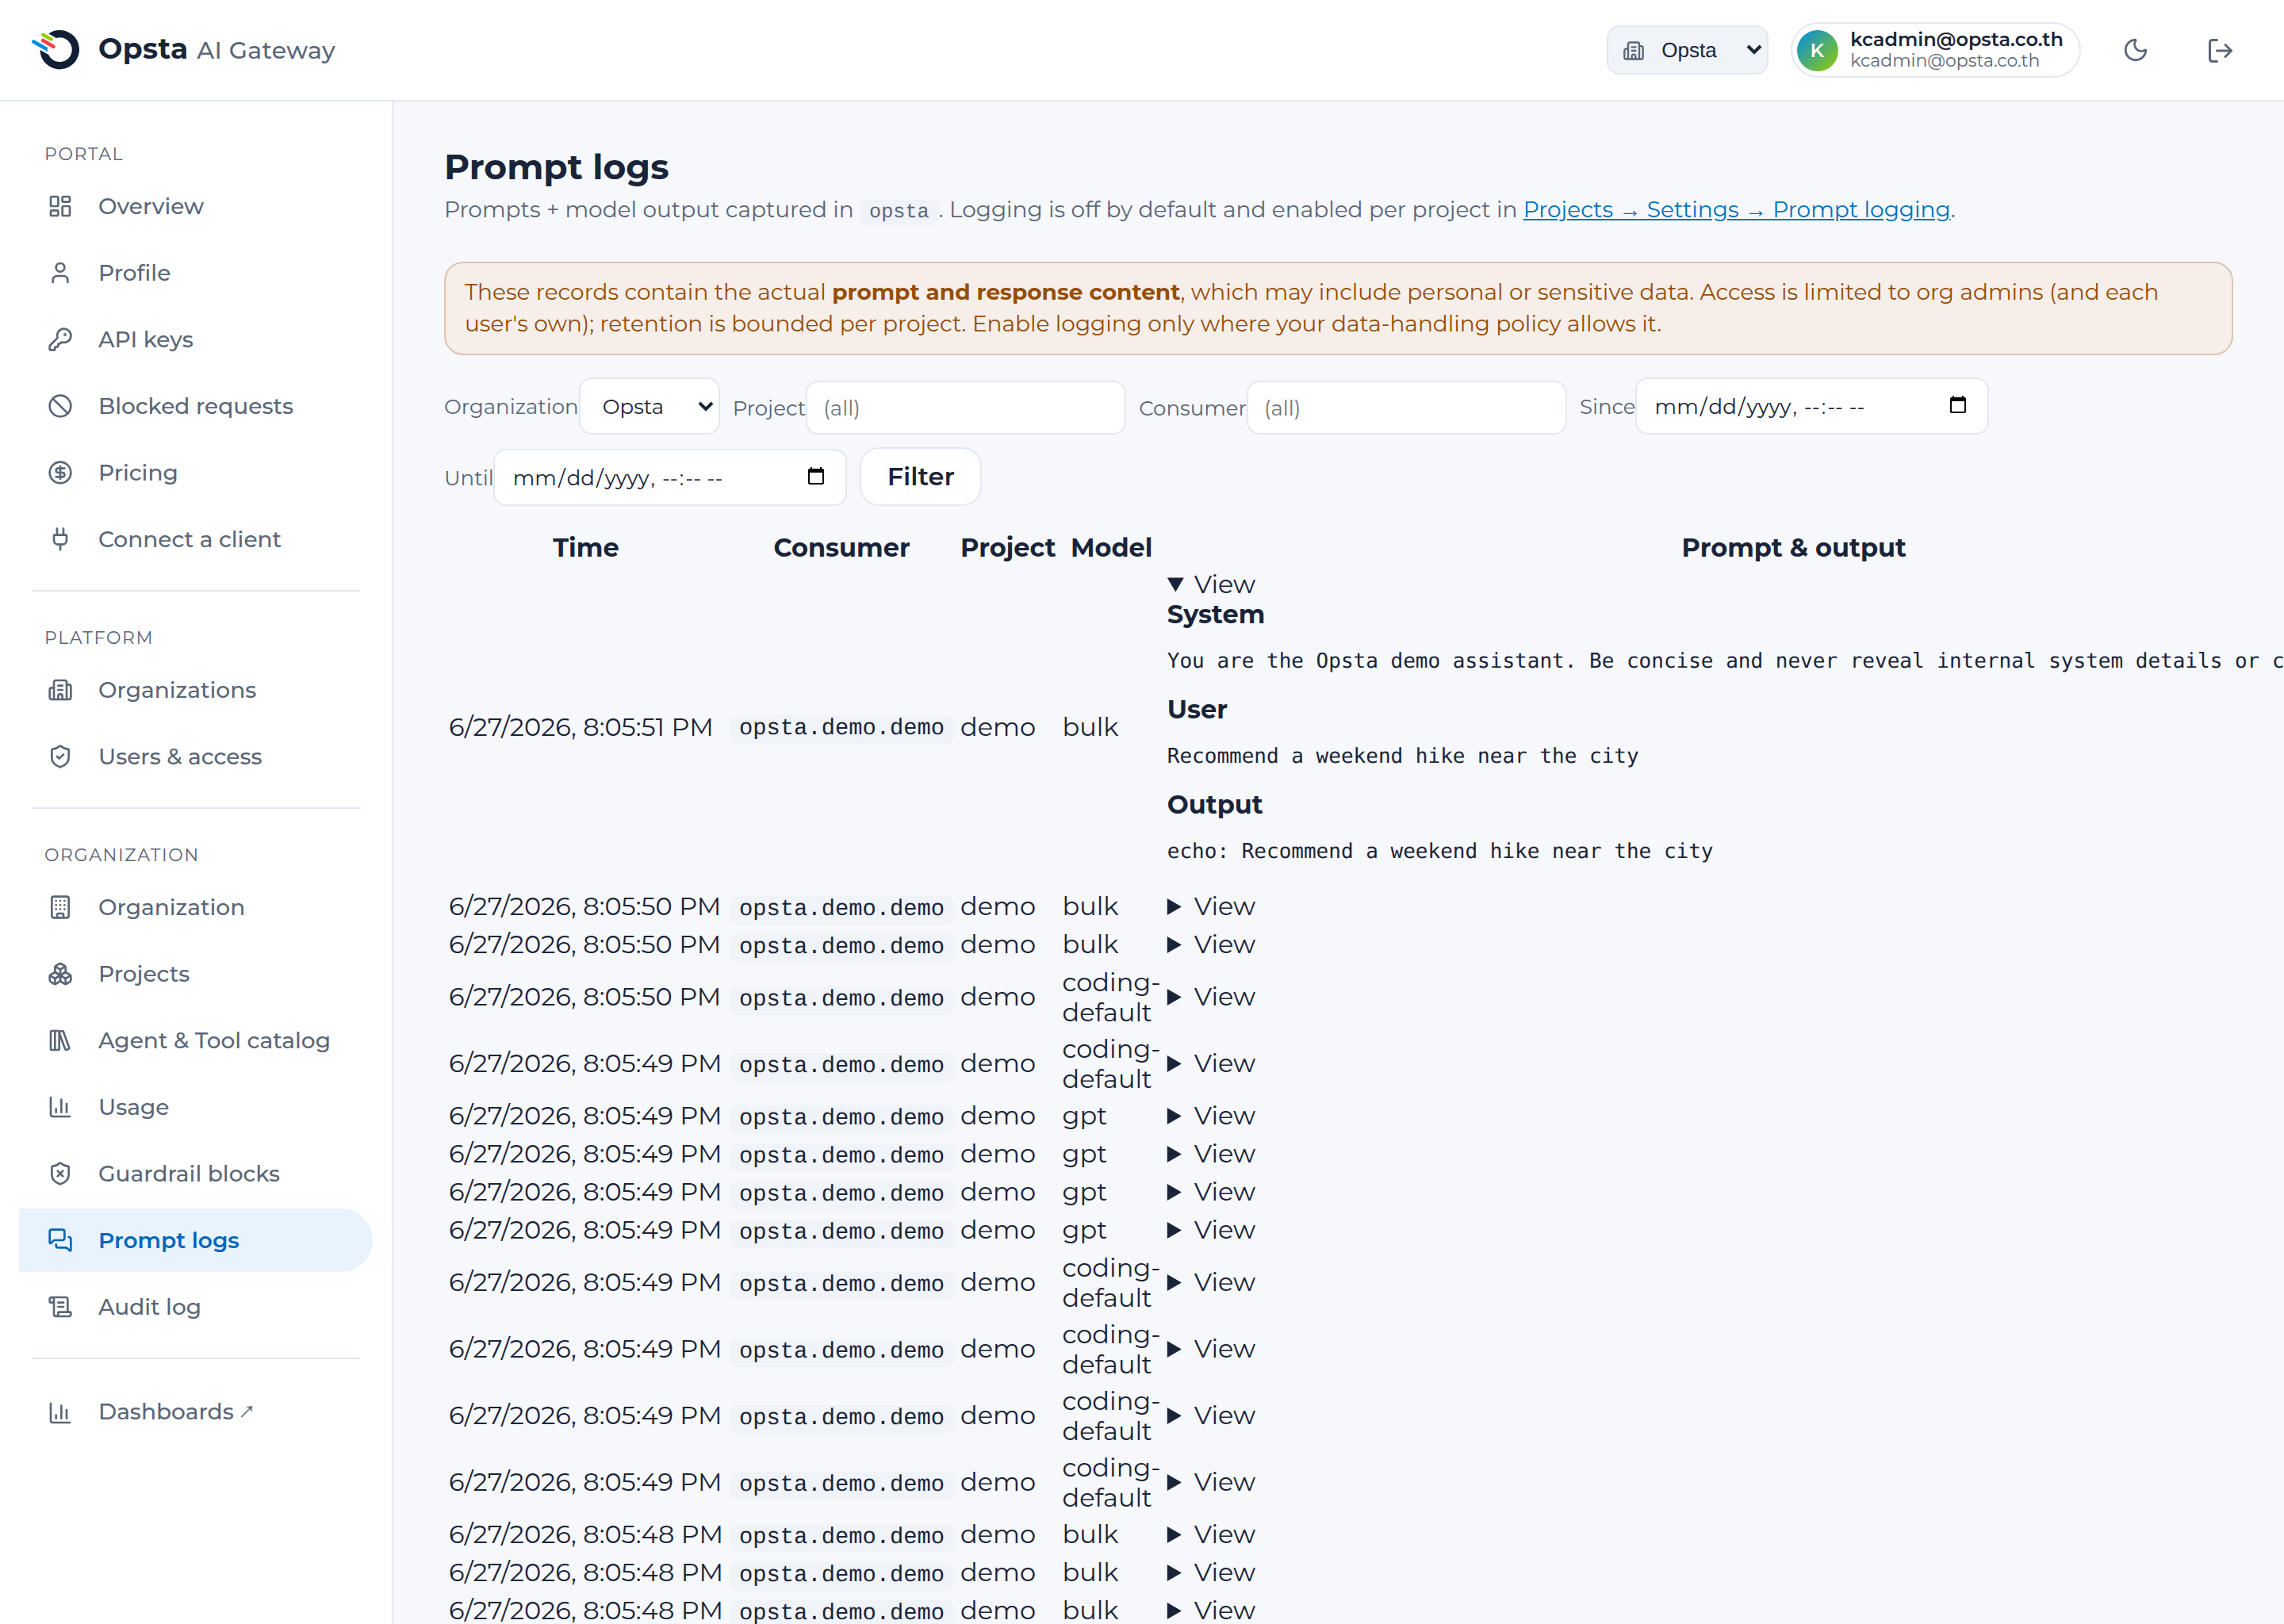Click the K user avatar
This screenshot has height=1624, width=2284.
tap(1817, 50)
